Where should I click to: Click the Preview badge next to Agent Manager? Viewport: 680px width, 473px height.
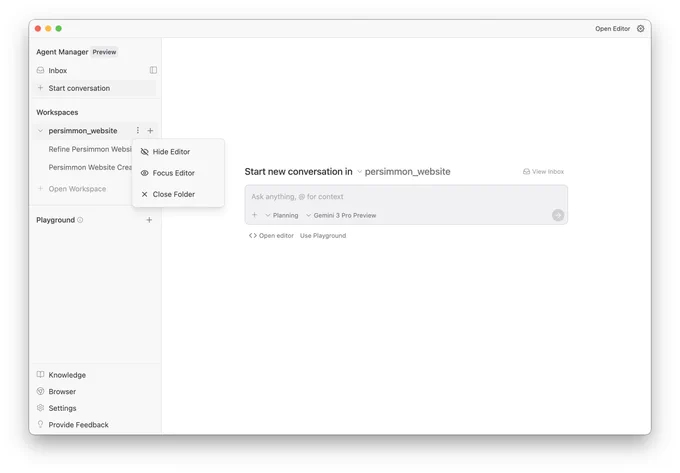(x=104, y=52)
